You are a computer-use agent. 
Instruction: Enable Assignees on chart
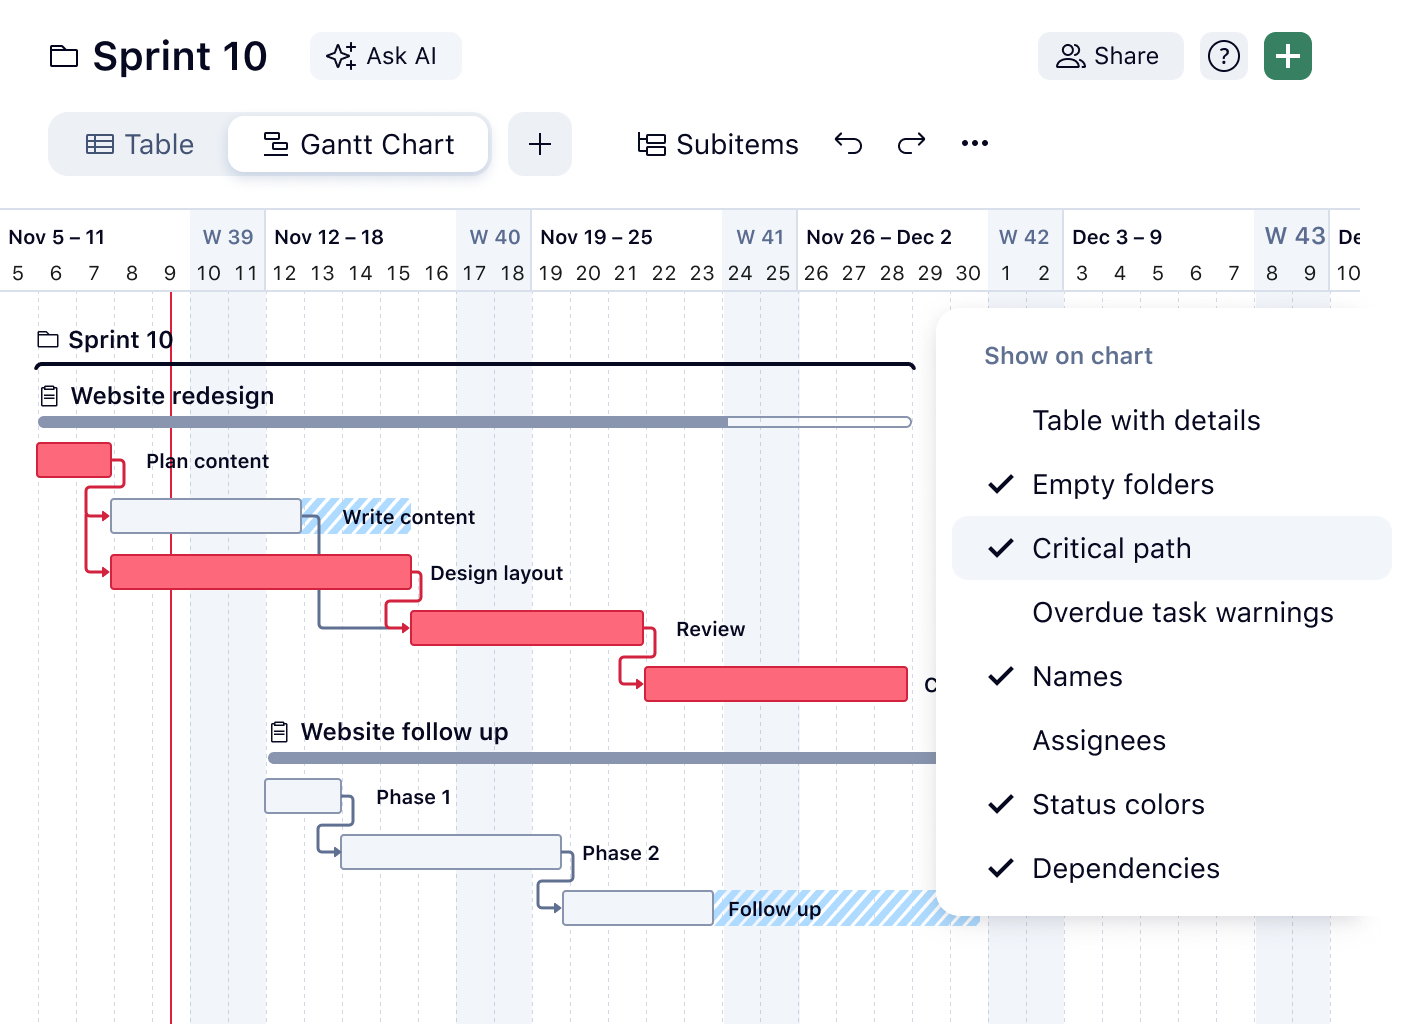pyautogui.click(x=1172, y=740)
